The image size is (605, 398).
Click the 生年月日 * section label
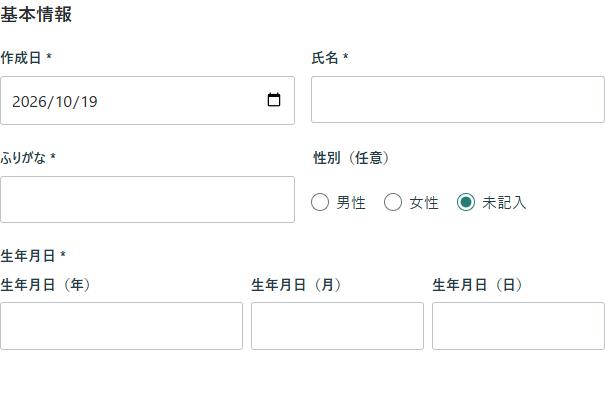coord(33,256)
